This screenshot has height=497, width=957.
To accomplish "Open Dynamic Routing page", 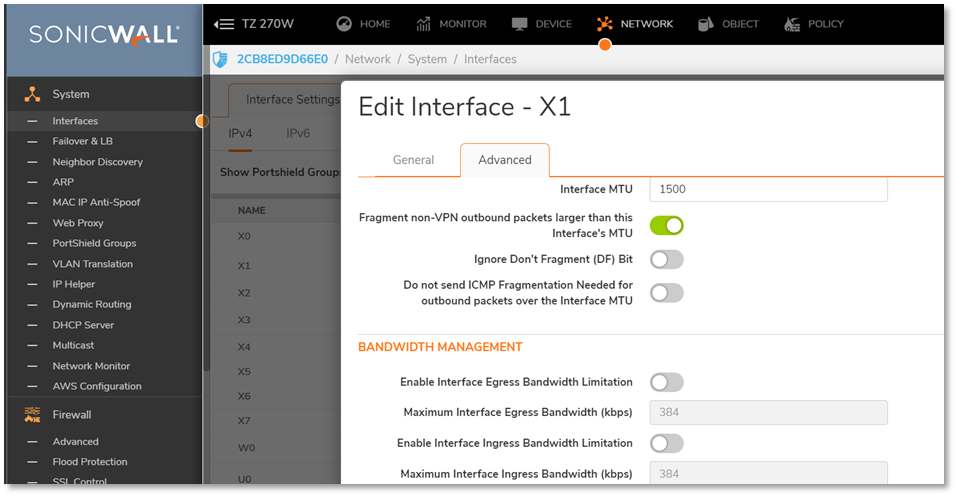I will tap(92, 304).
